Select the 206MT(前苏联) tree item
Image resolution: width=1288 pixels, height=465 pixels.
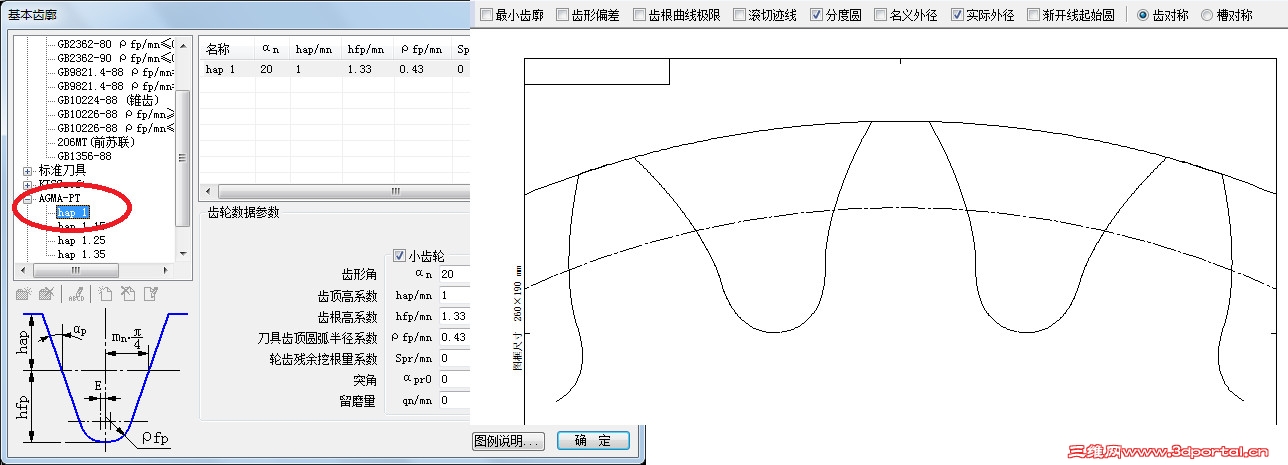click(x=95, y=142)
